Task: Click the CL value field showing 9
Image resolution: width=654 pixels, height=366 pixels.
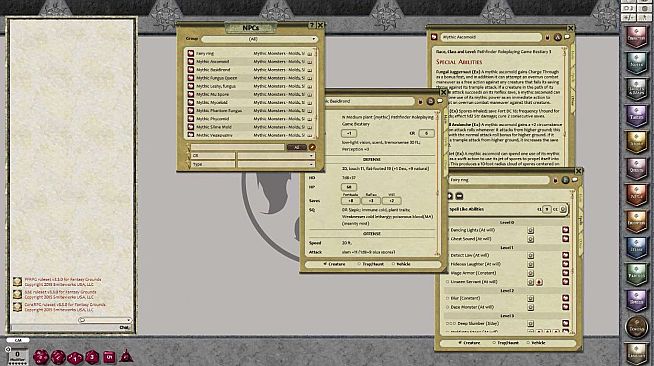Action: click(546, 209)
